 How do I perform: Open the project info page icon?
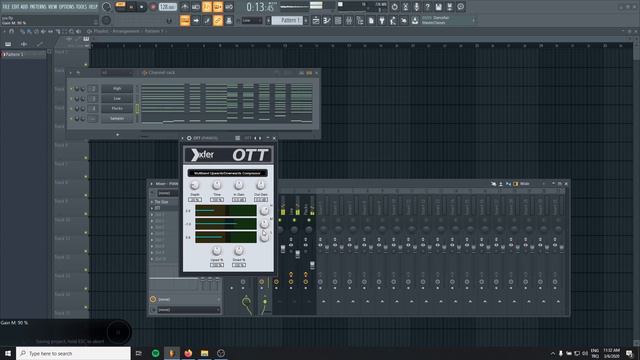pos(371,20)
